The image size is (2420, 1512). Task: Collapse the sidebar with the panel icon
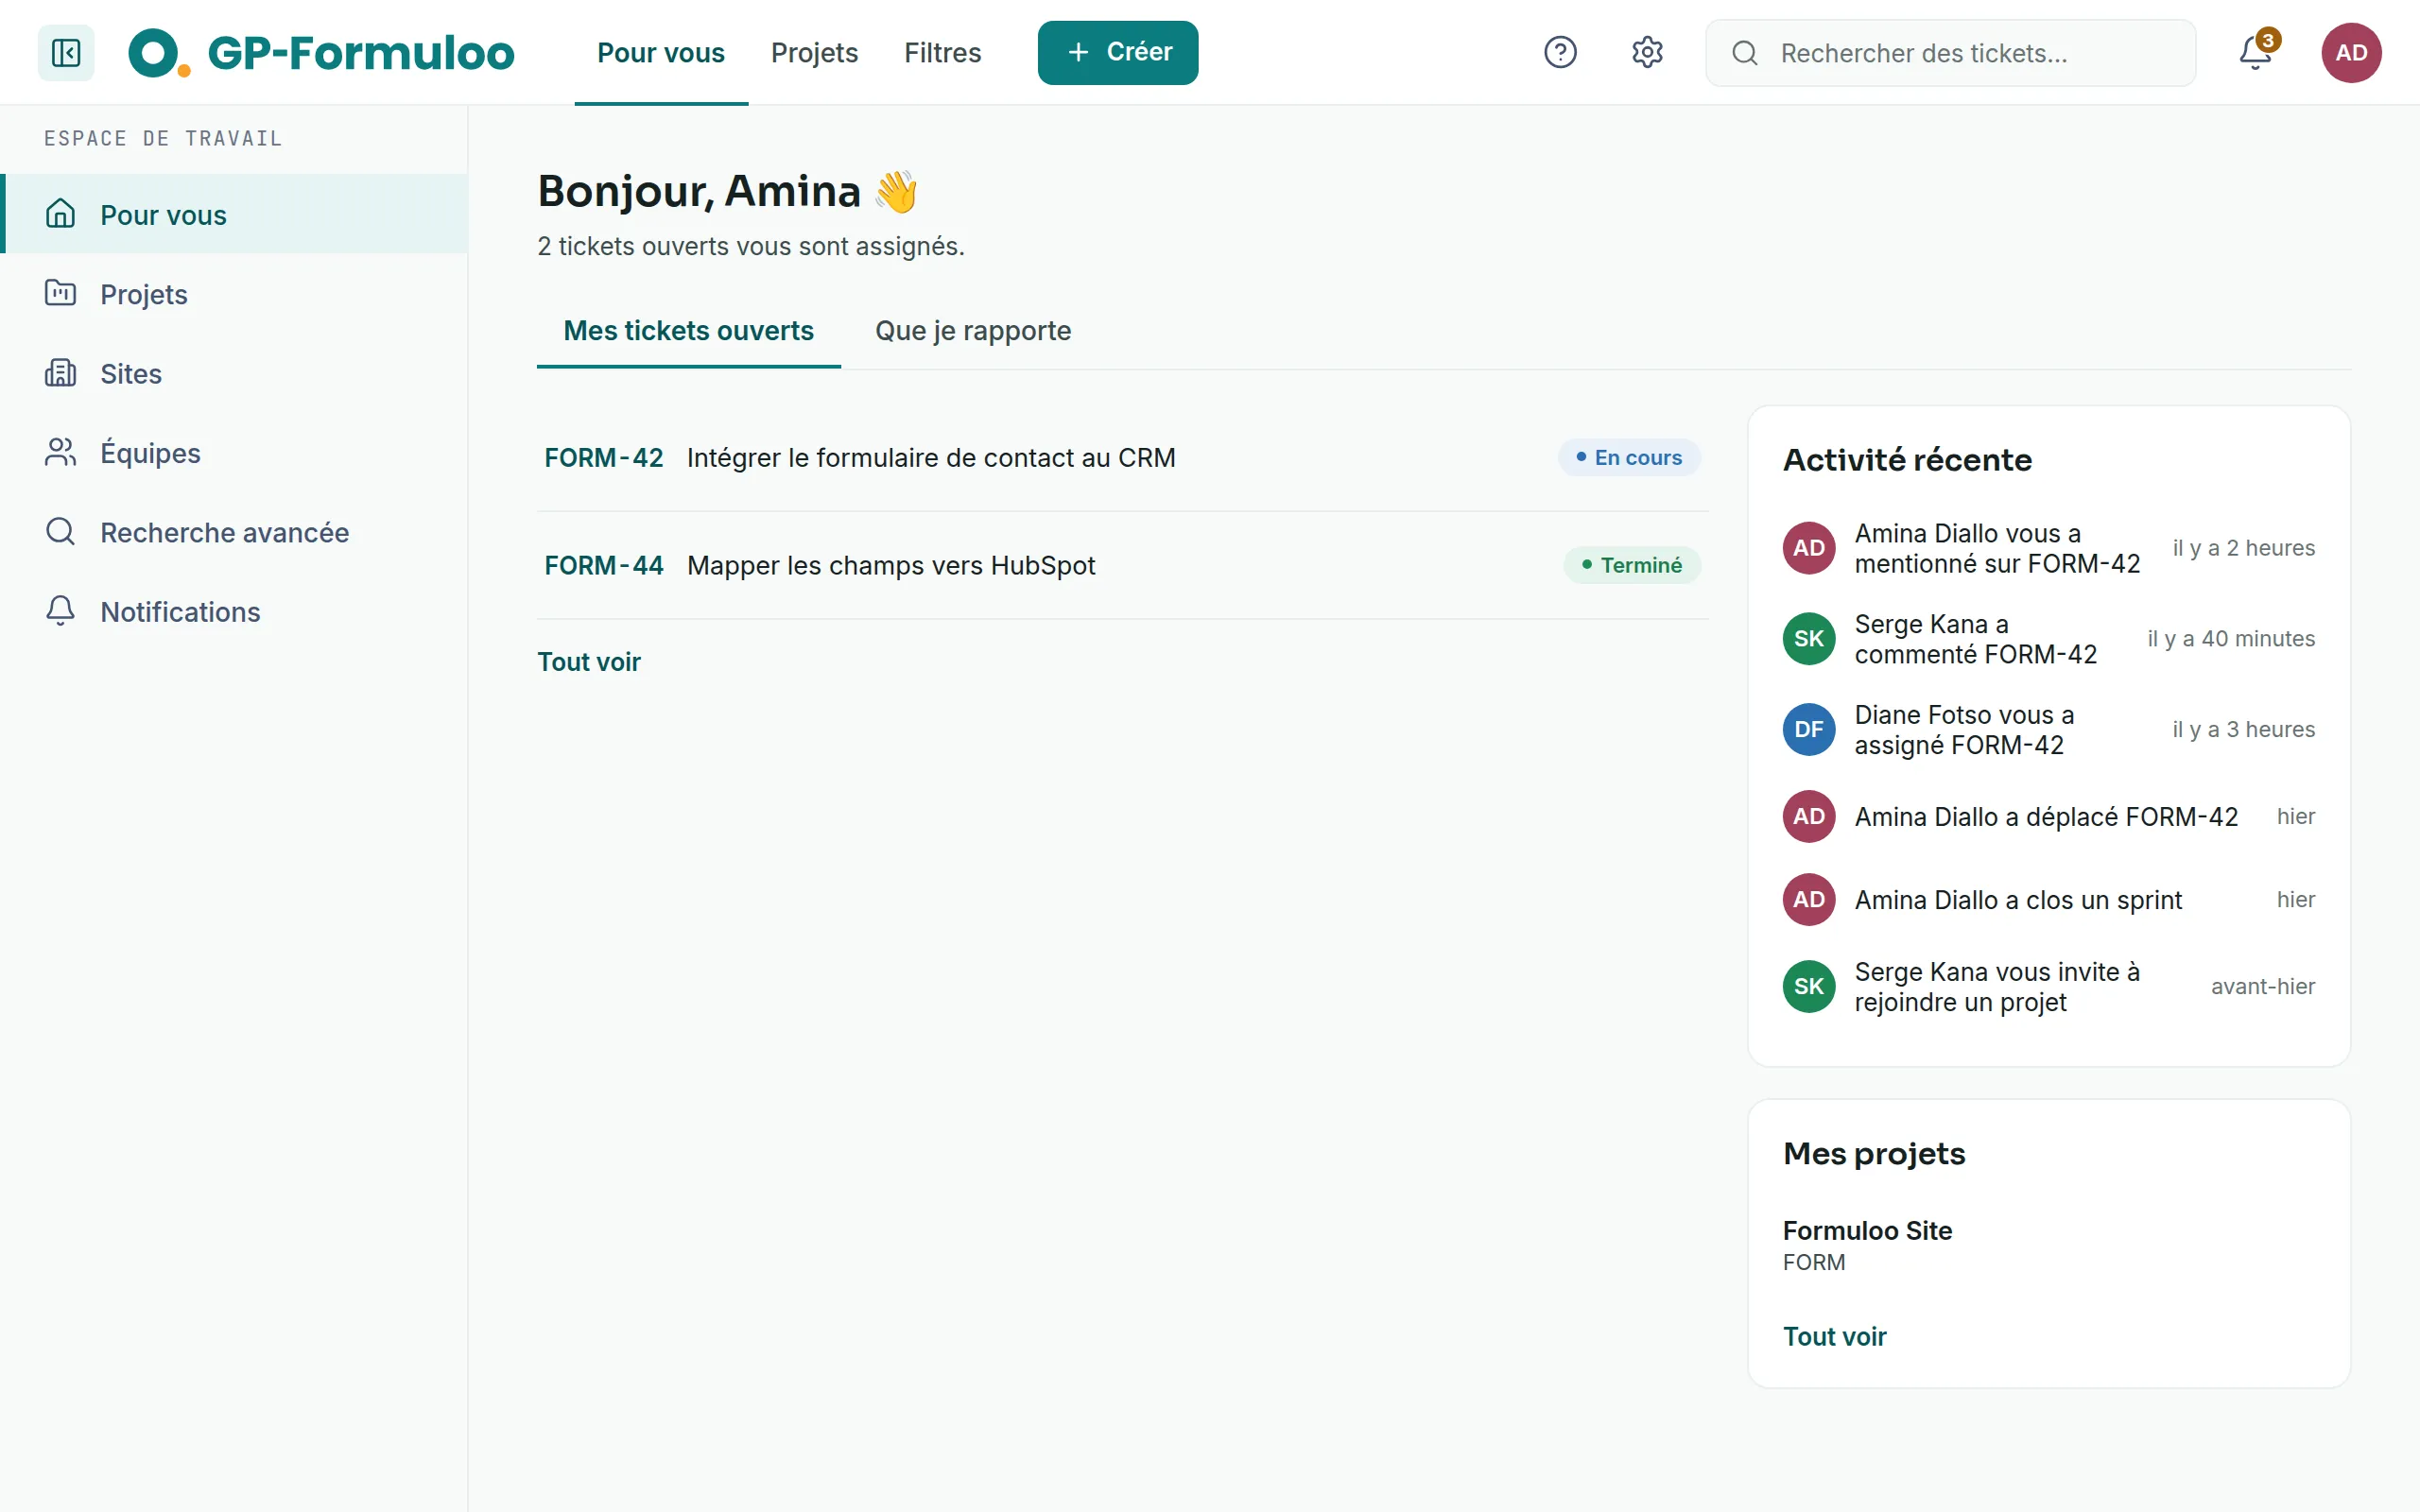[x=66, y=52]
